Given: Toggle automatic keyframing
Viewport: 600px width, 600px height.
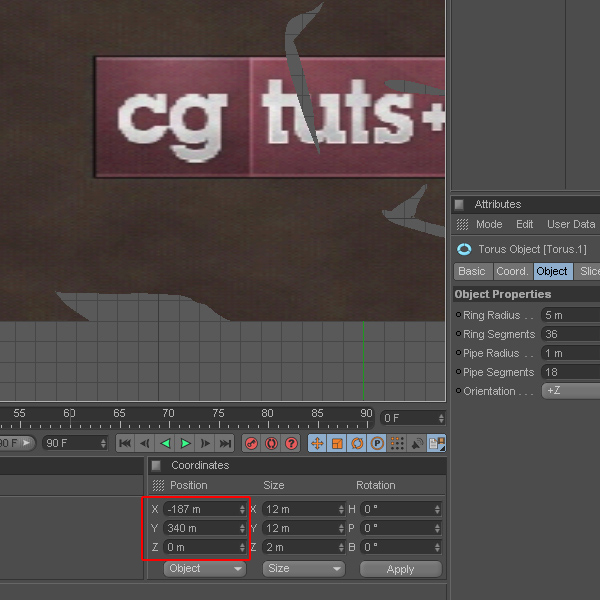Looking at the screenshot, I should pyautogui.click(x=271, y=443).
